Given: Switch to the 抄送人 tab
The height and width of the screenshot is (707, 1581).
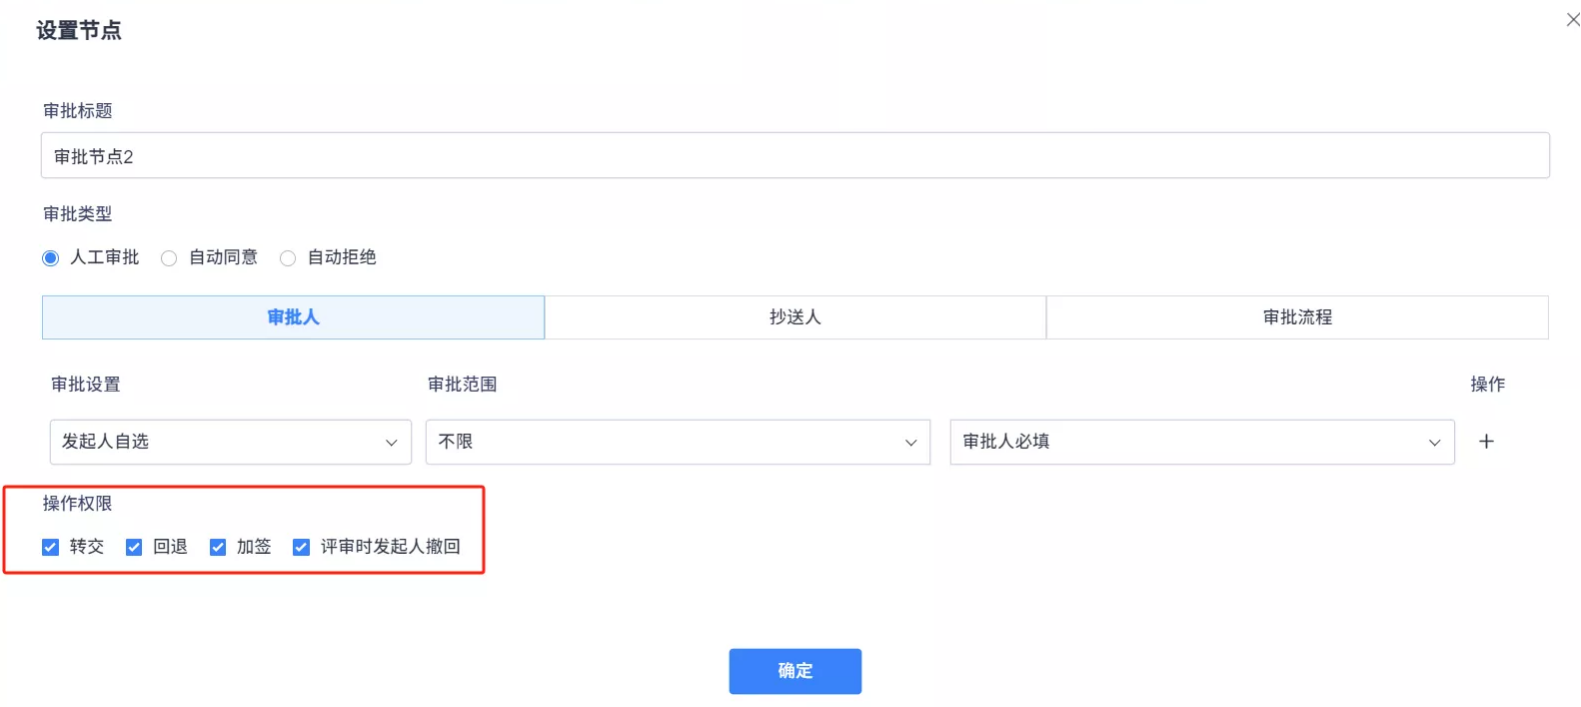Looking at the screenshot, I should tap(795, 317).
